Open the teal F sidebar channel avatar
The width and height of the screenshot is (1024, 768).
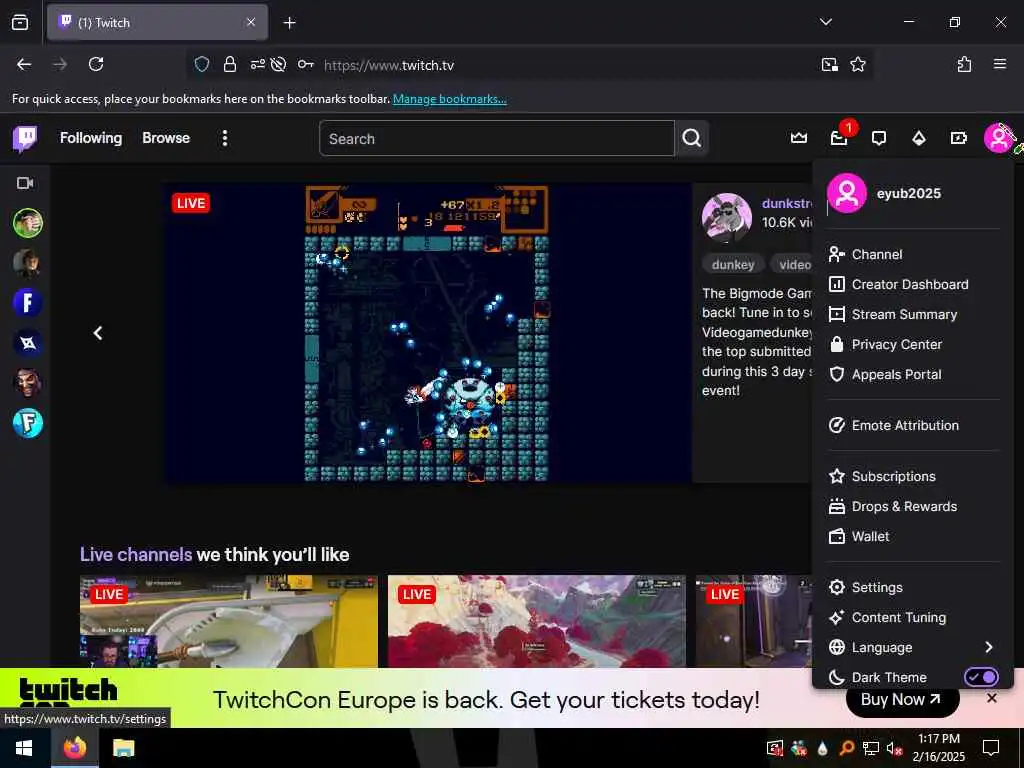28,423
